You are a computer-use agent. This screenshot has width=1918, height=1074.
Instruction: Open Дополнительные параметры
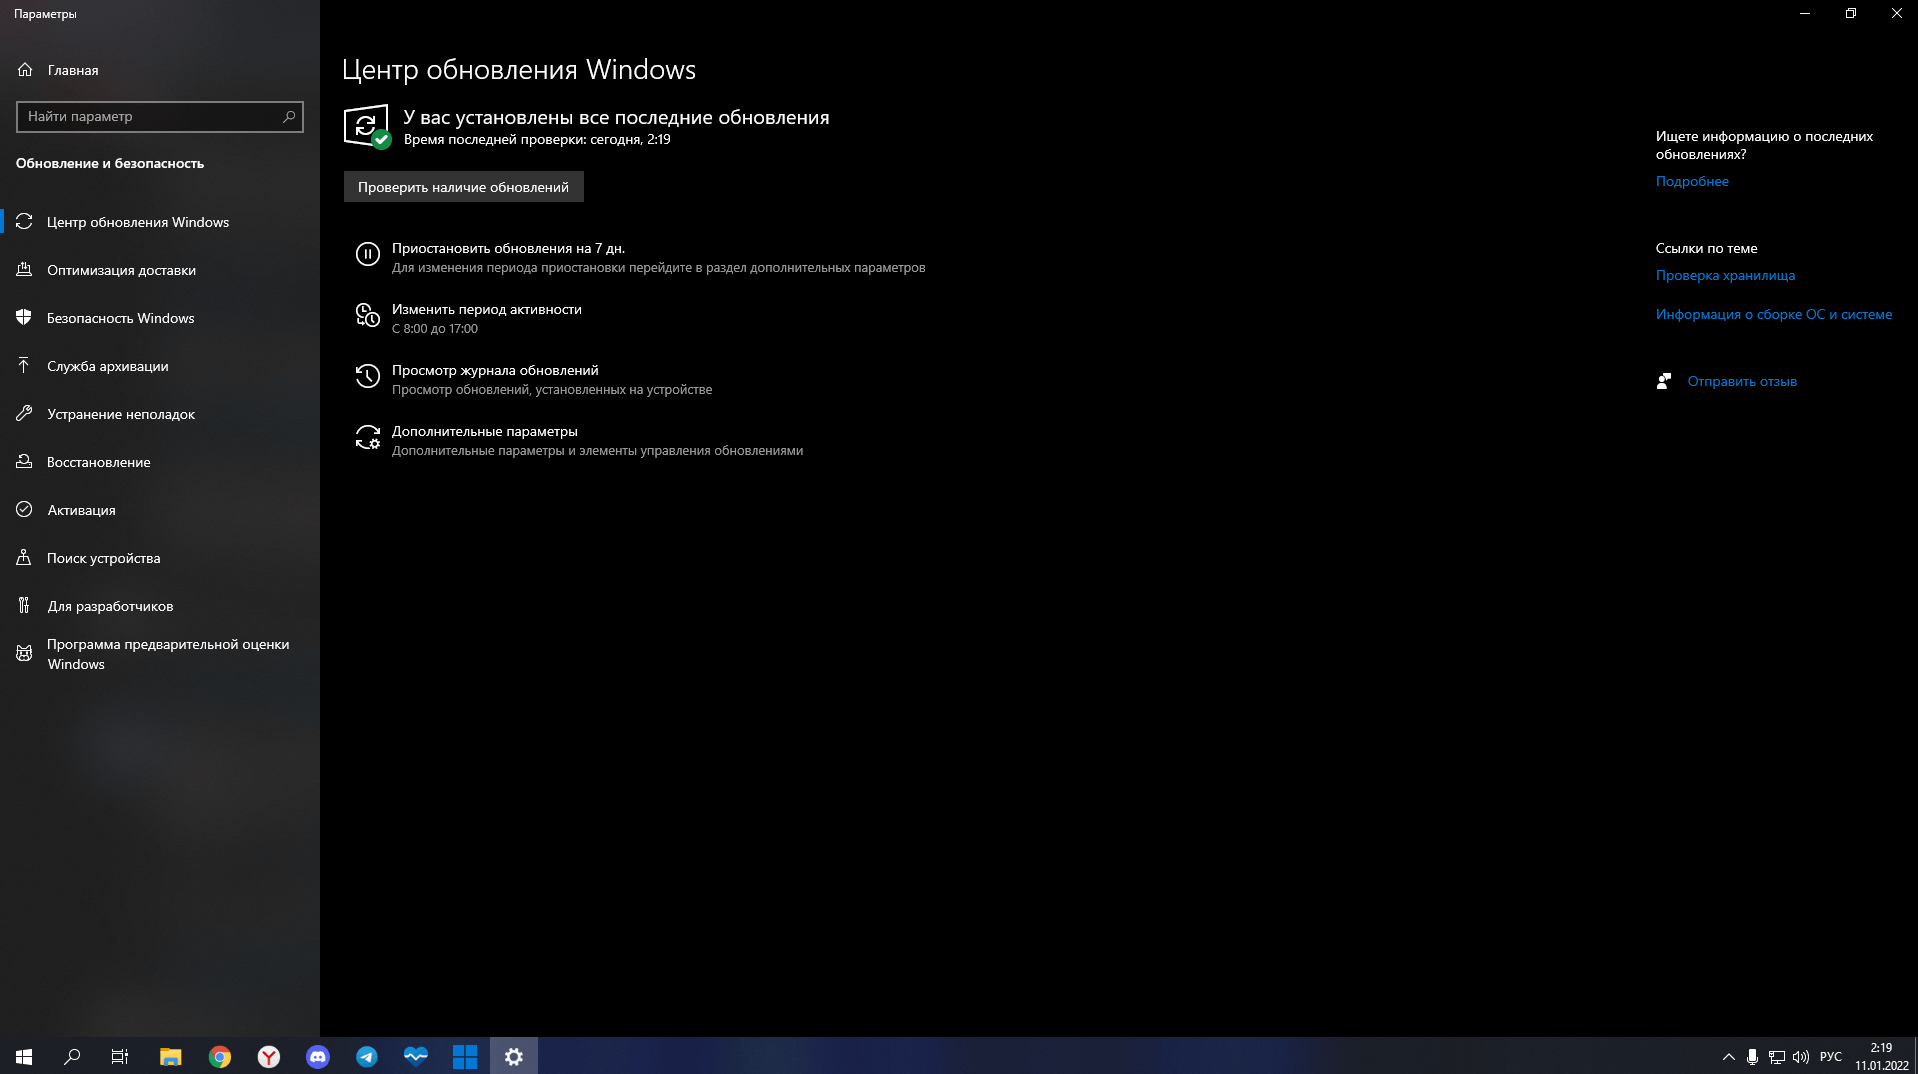pyautogui.click(x=485, y=431)
